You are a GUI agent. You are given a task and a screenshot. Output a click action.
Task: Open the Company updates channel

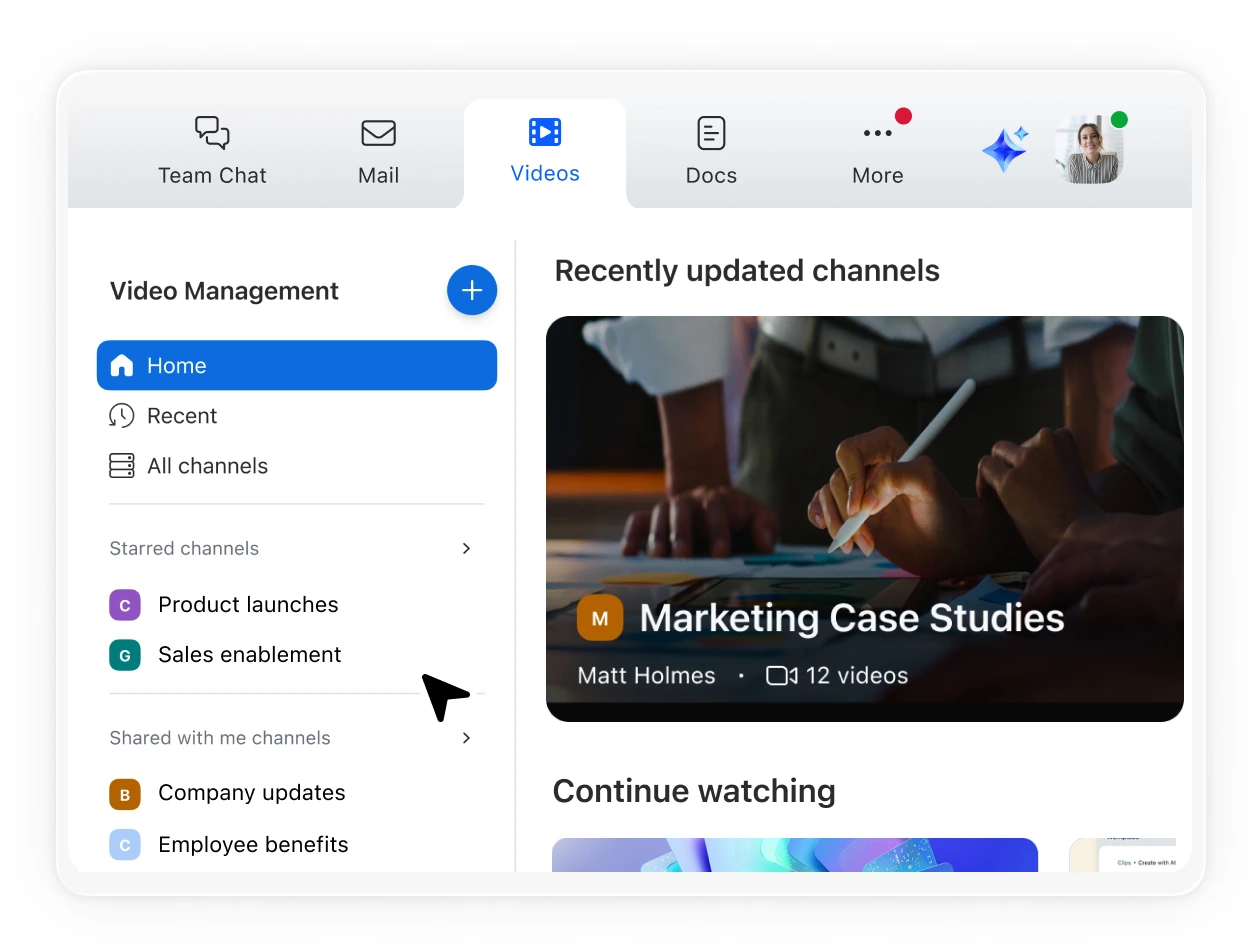[251, 793]
